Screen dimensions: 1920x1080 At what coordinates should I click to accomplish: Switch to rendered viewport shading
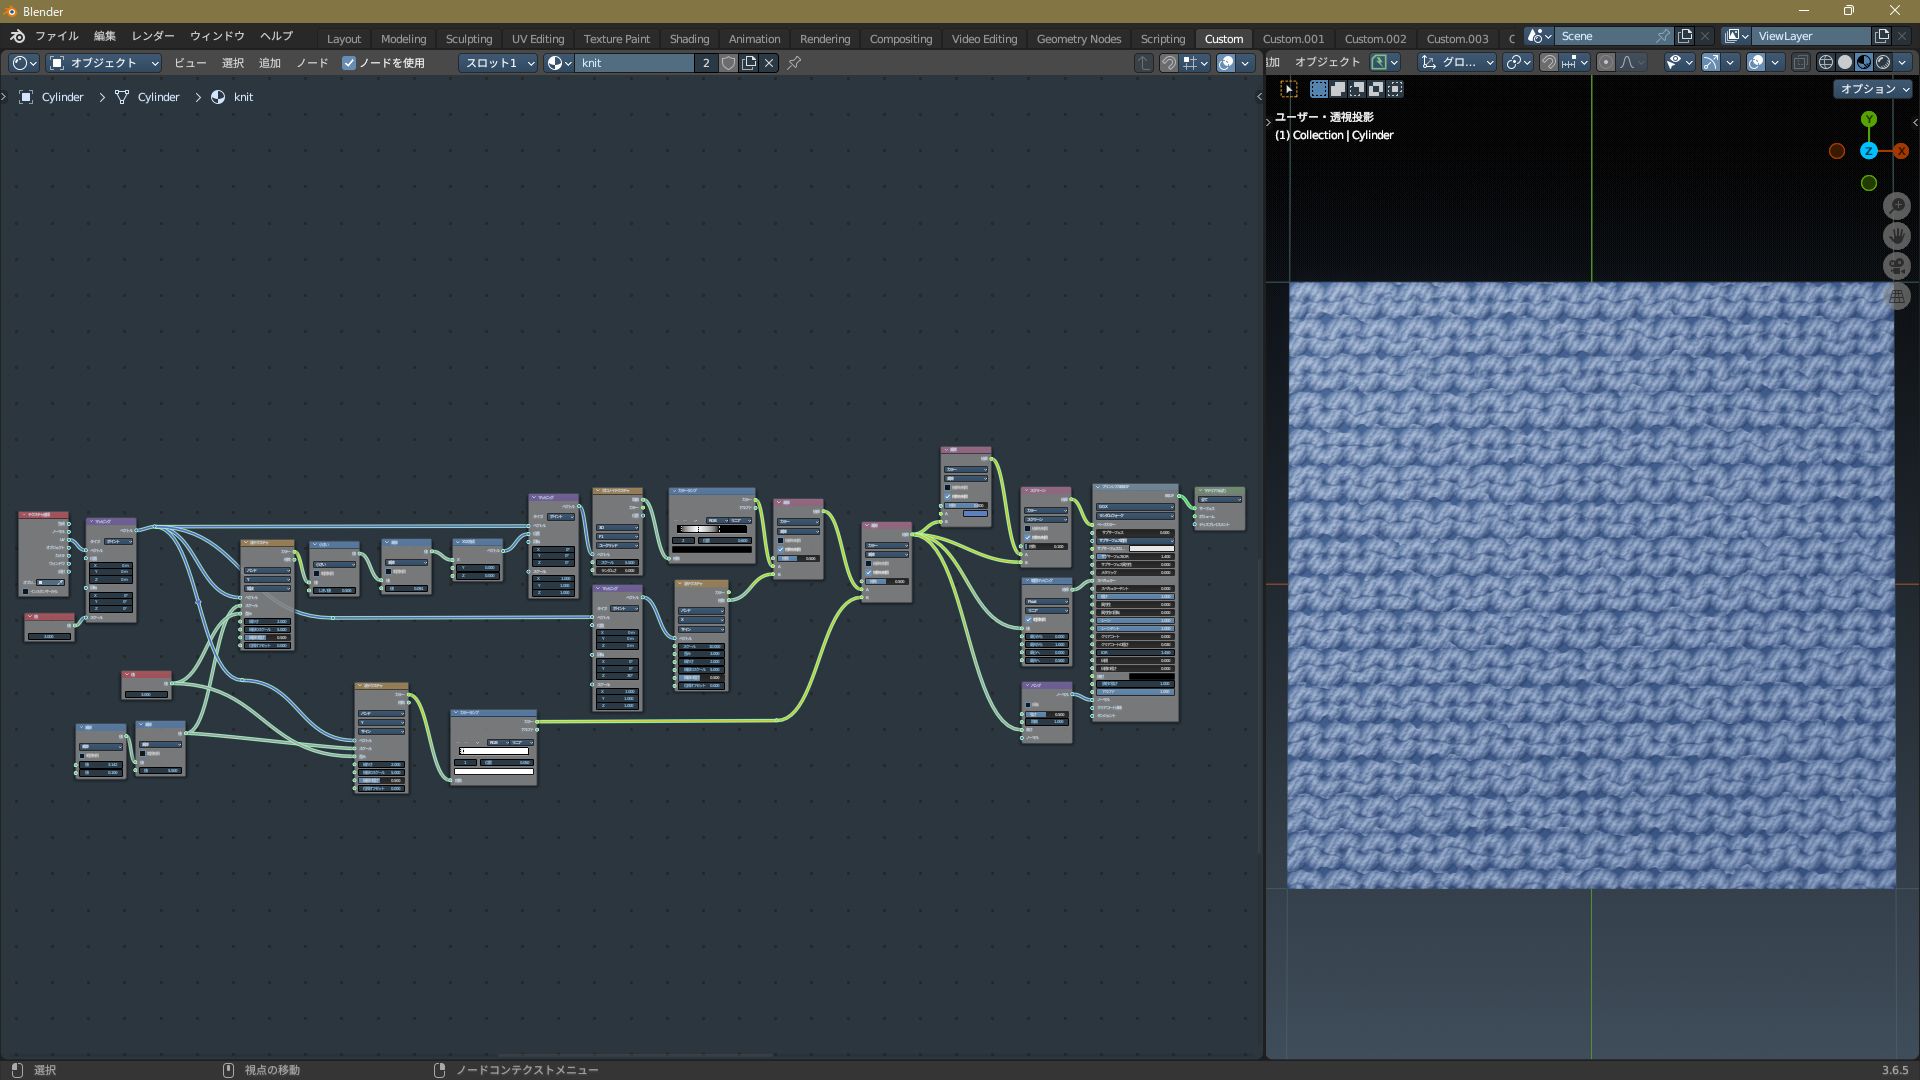click(x=1883, y=62)
